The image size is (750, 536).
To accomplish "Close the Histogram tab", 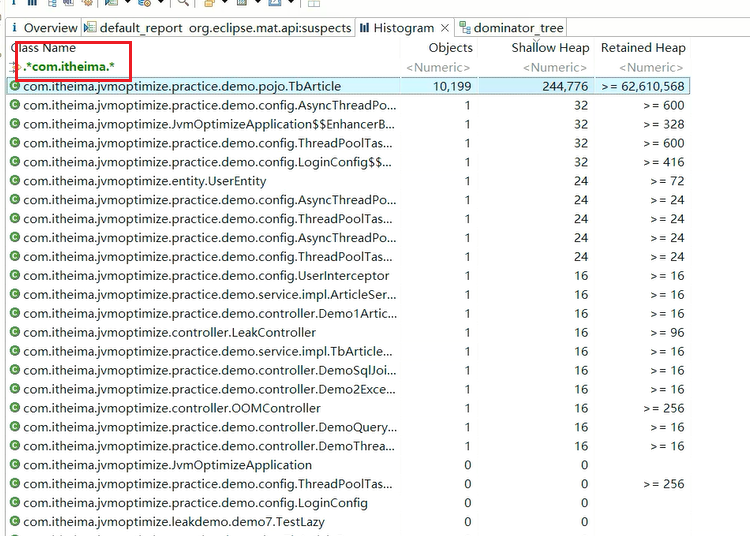I will click(445, 28).
